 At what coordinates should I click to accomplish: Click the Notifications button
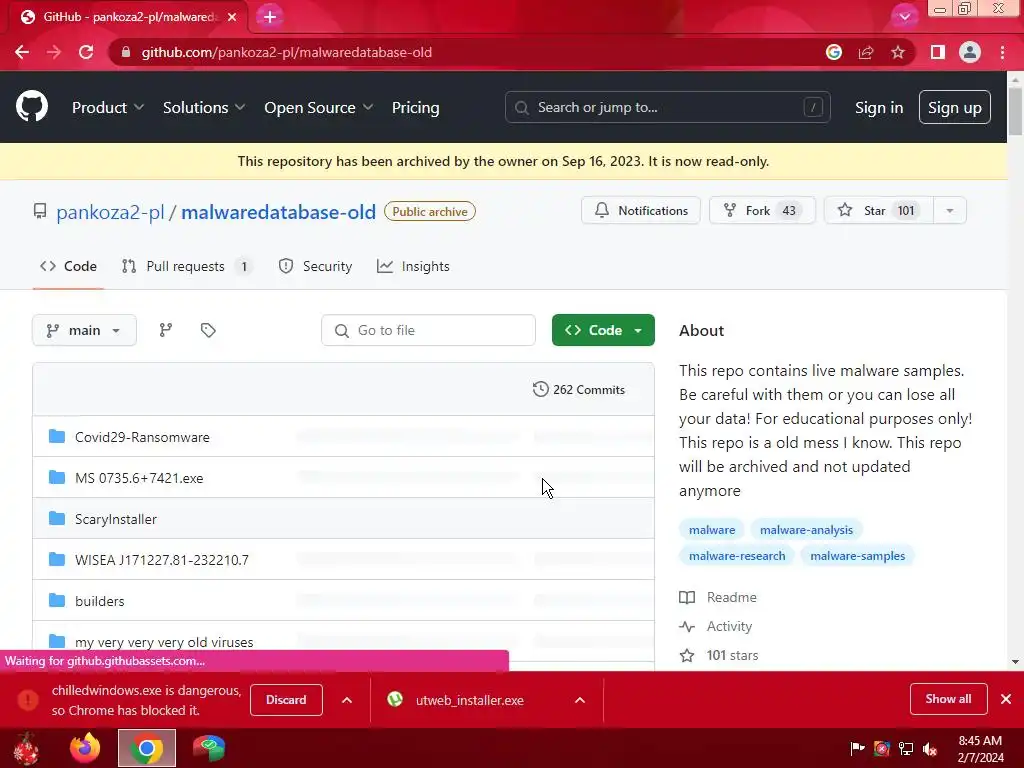641,210
